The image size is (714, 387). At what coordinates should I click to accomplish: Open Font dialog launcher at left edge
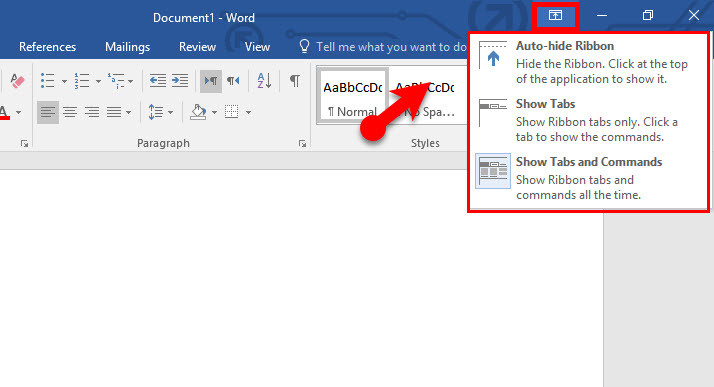pyautogui.click(x=24, y=144)
